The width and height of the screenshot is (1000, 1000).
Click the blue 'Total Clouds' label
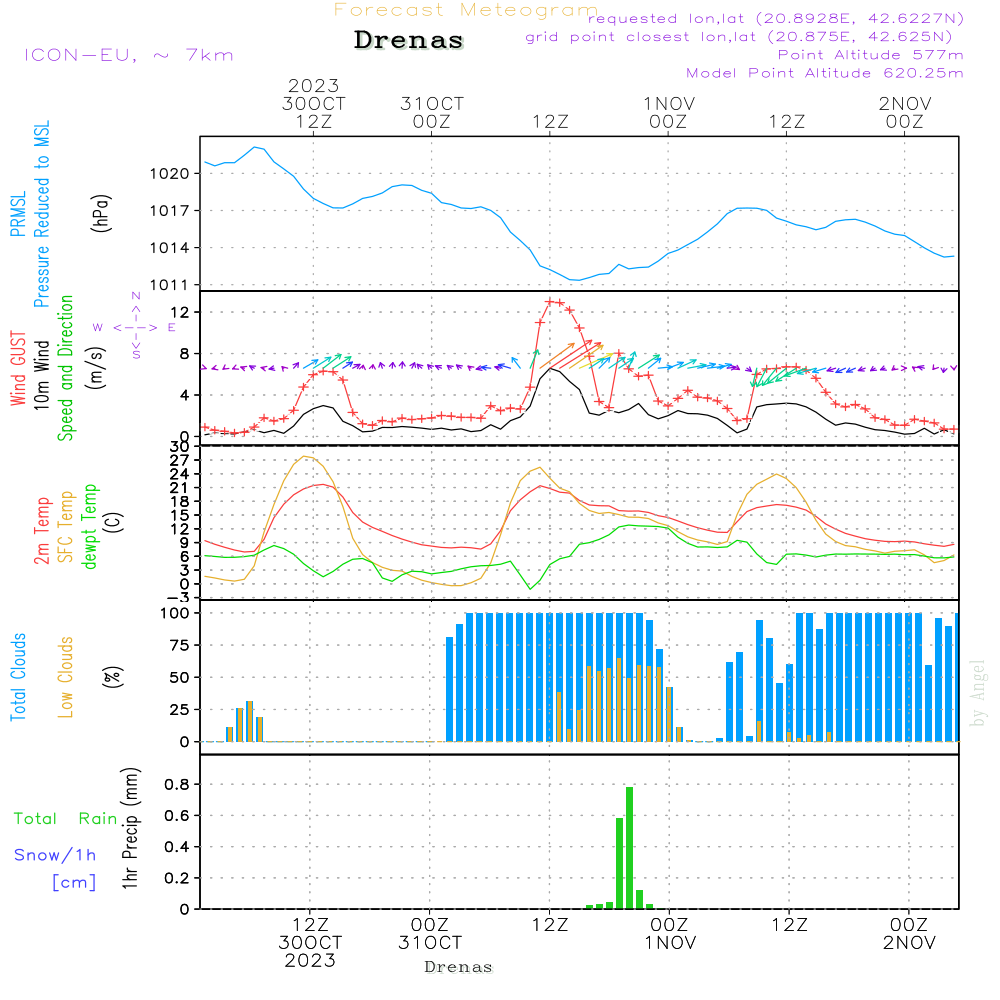[18, 677]
